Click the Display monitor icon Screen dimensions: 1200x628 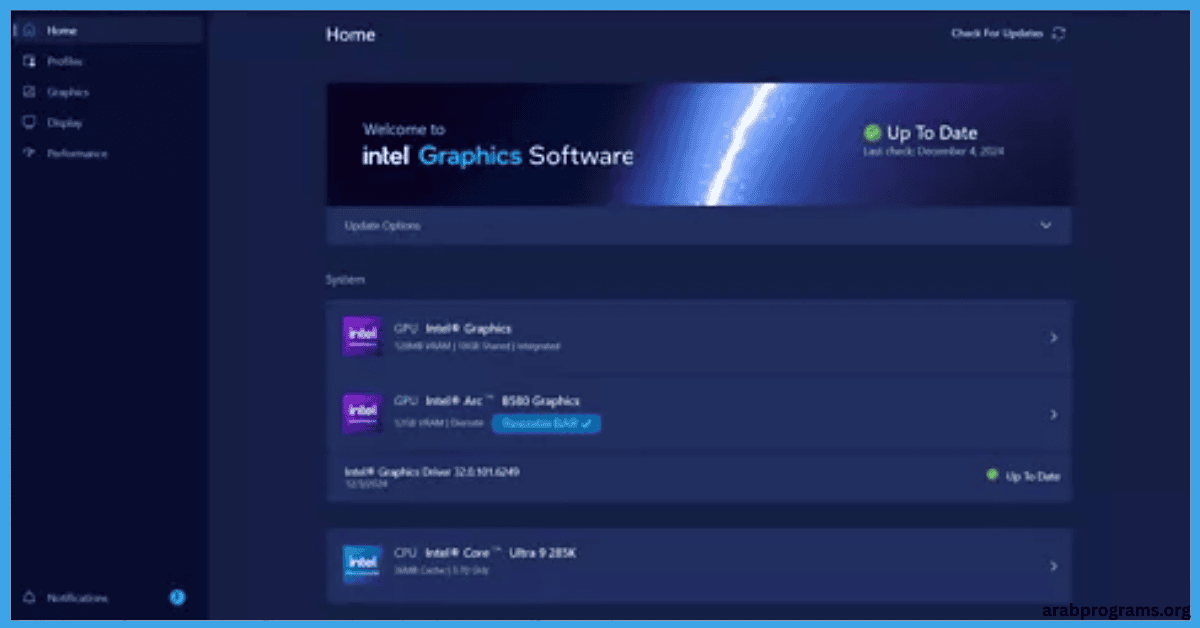coord(29,123)
